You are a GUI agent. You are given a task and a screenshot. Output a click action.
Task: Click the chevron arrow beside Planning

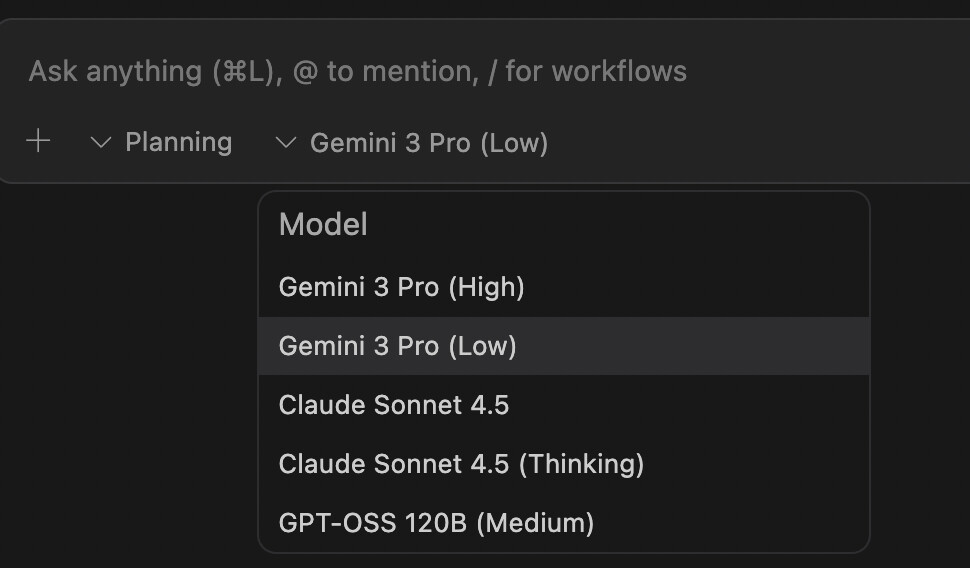pyautogui.click(x=101, y=143)
